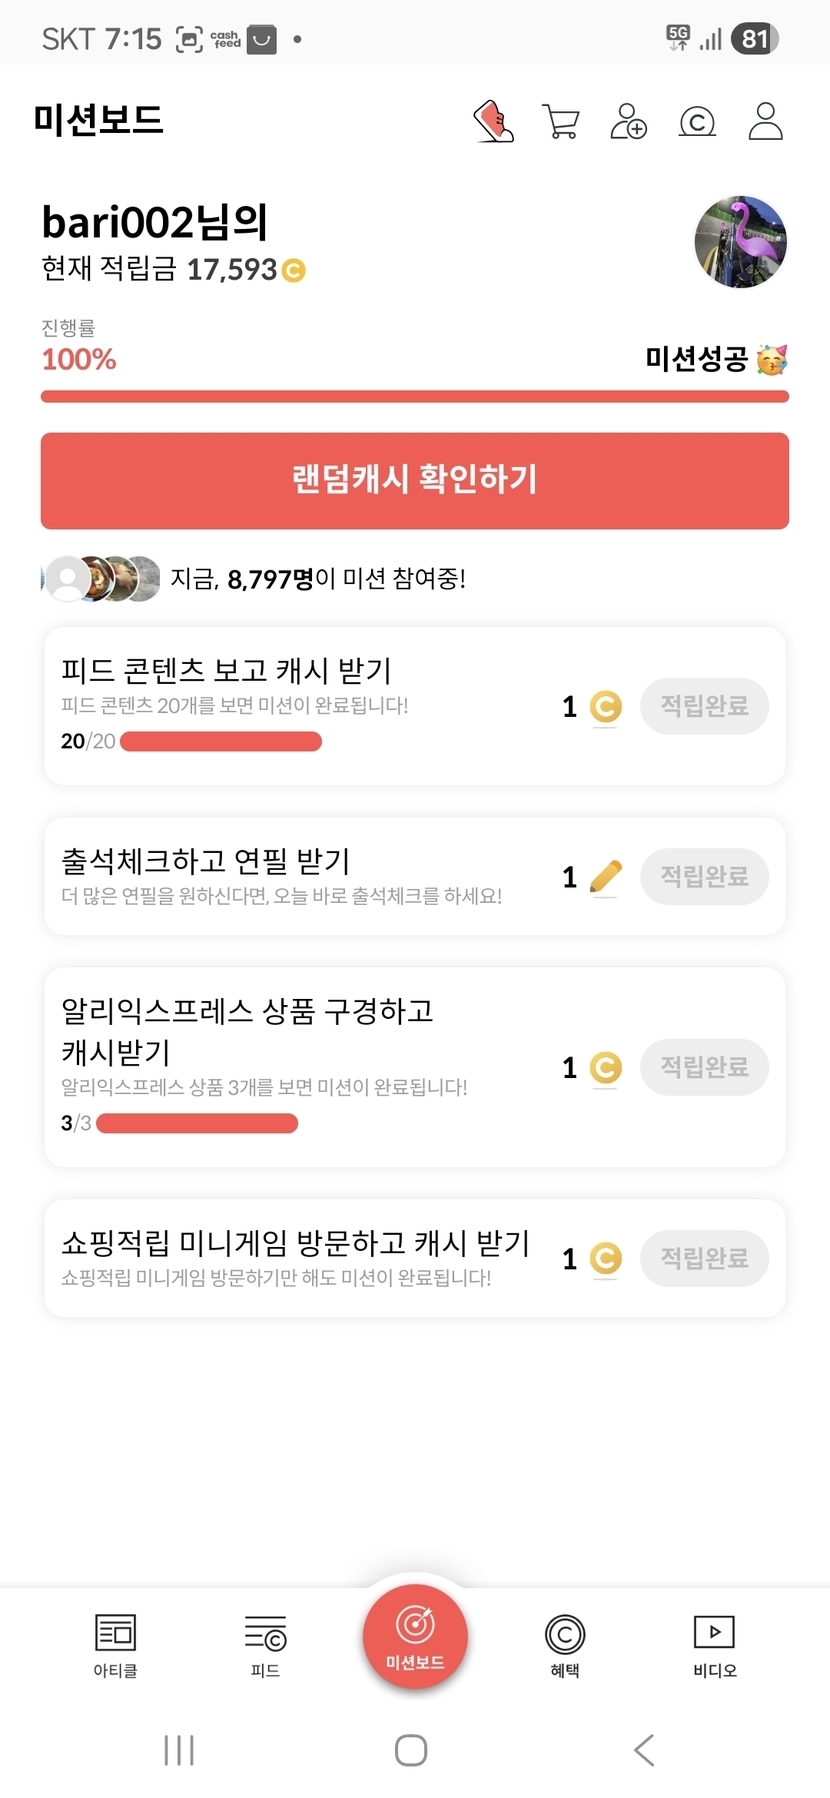Screen dimensions: 830x1798
Task: Tap the red sneaker icon in header
Action: click(x=493, y=122)
